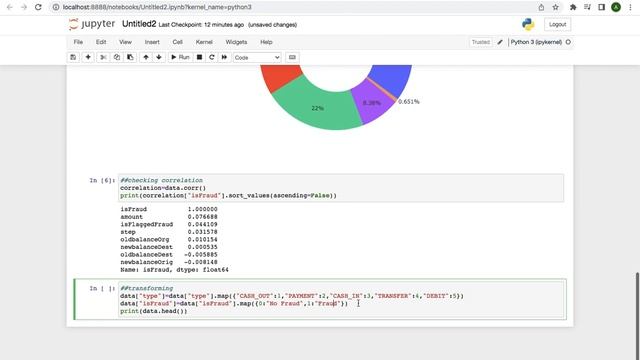Select the correlation code cell In [6]
Viewport: 640px width, 360px height.
click(341, 188)
